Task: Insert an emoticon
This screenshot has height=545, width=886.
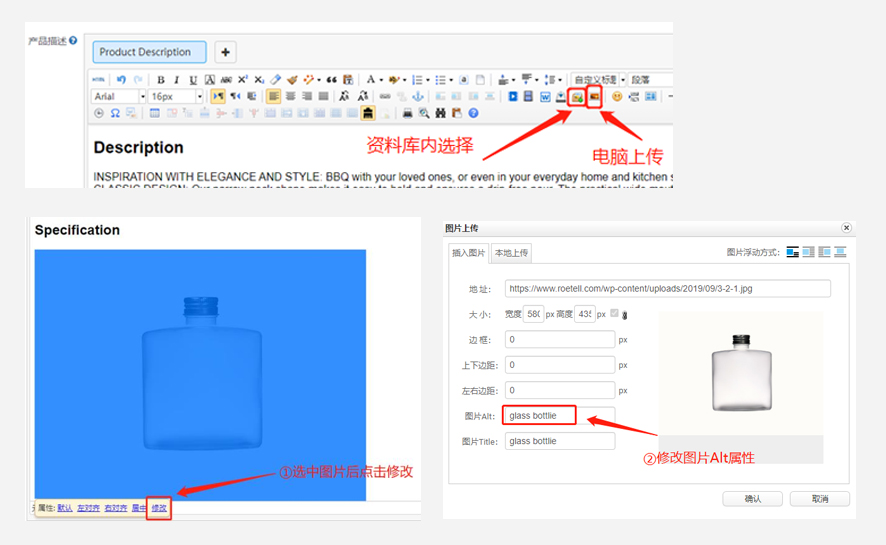Action: coord(617,97)
